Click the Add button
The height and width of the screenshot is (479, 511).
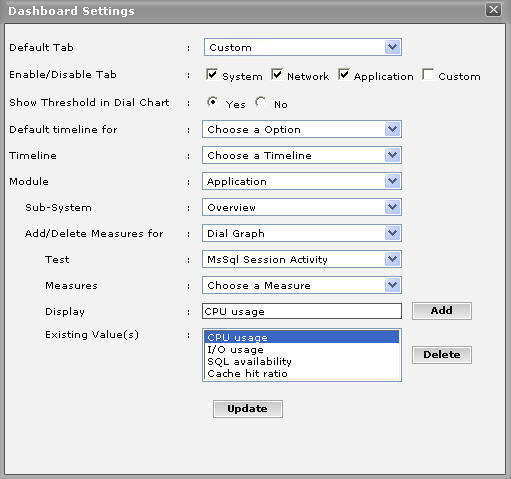(442, 311)
